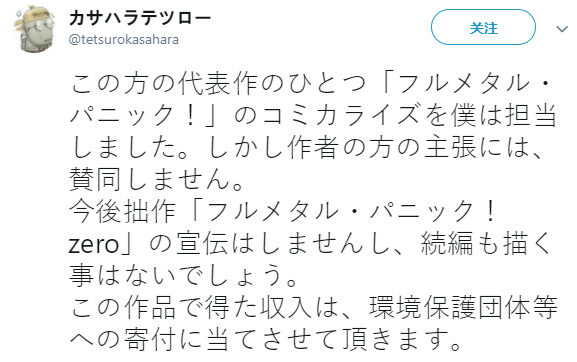Image resolution: width=577 pixels, height=362 pixels.
Task: Expand the tweet options chevron menu
Action: [x=562, y=29]
